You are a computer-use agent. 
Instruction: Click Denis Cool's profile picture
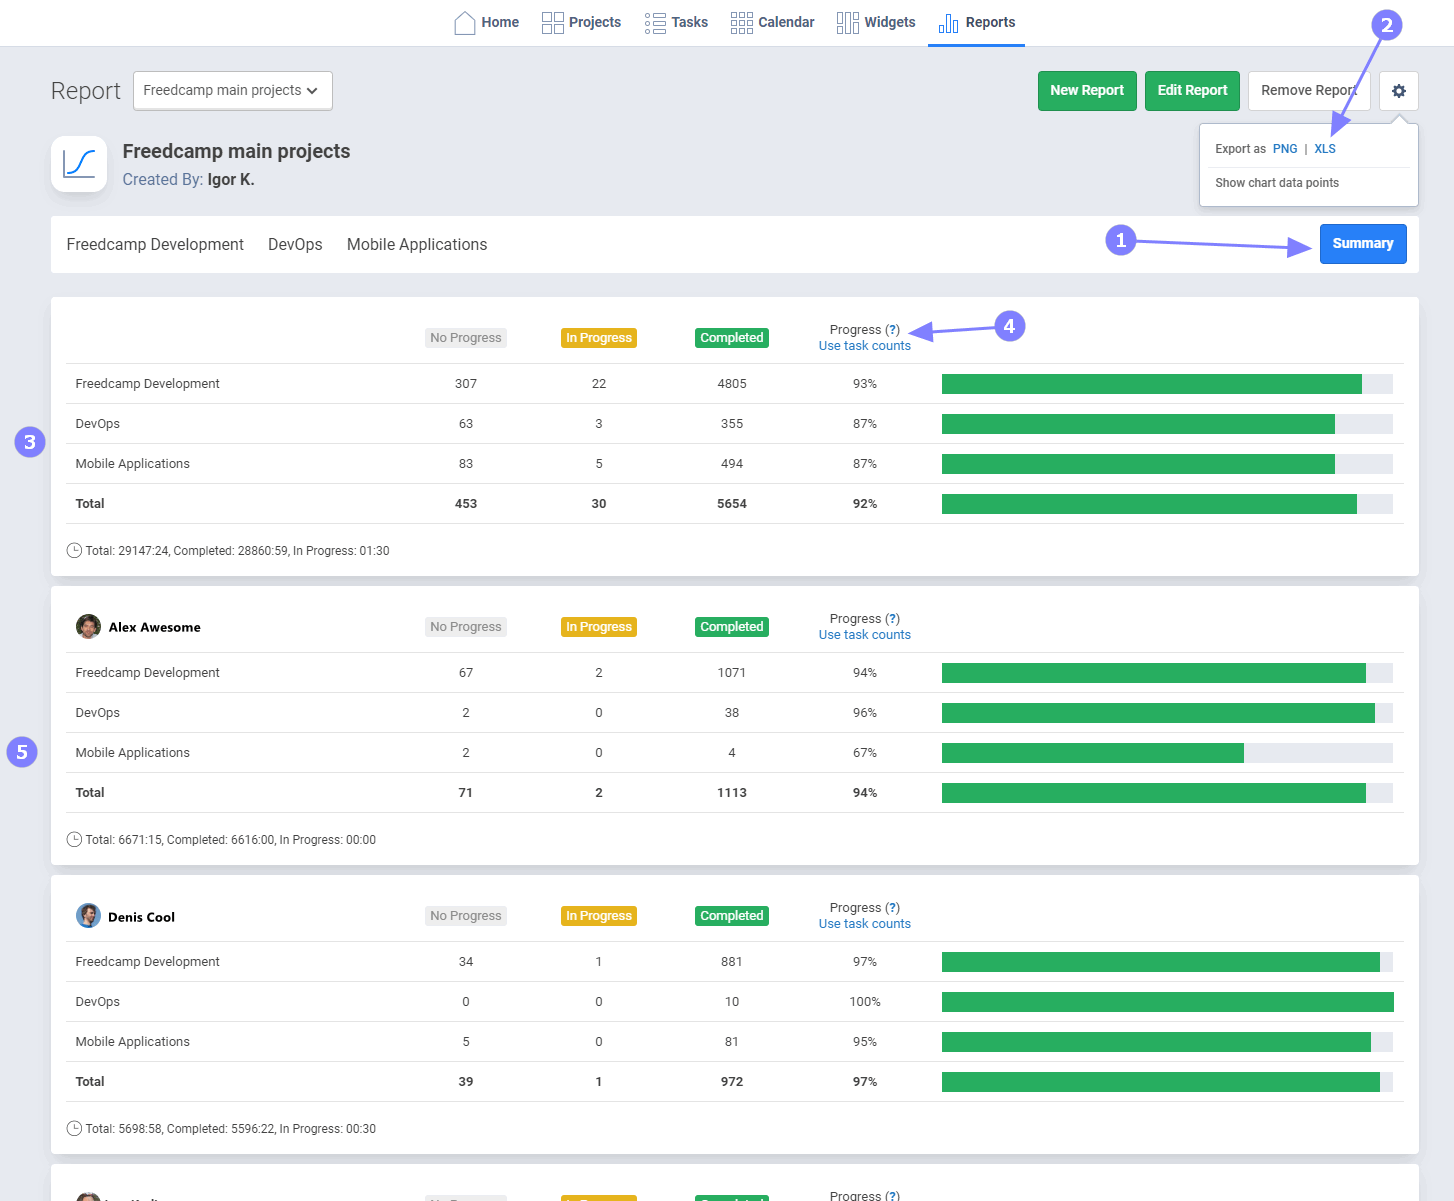[88, 916]
